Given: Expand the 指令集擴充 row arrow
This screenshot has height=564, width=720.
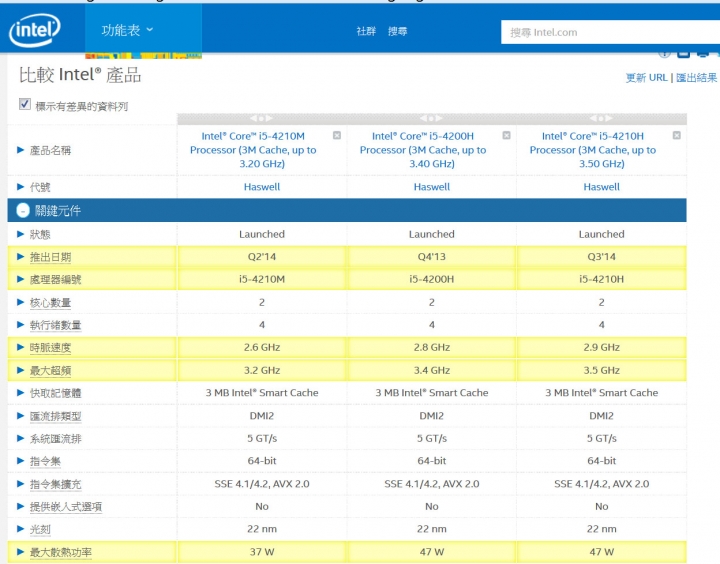Looking at the screenshot, I should pyautogui.click(x=20, y=483).
